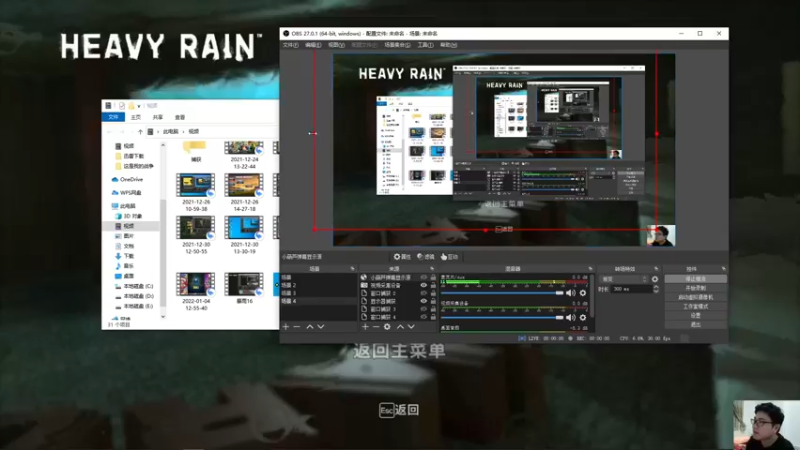Pop out the 场景 dock panel icon
800x450 pixels.
(352, 268)
